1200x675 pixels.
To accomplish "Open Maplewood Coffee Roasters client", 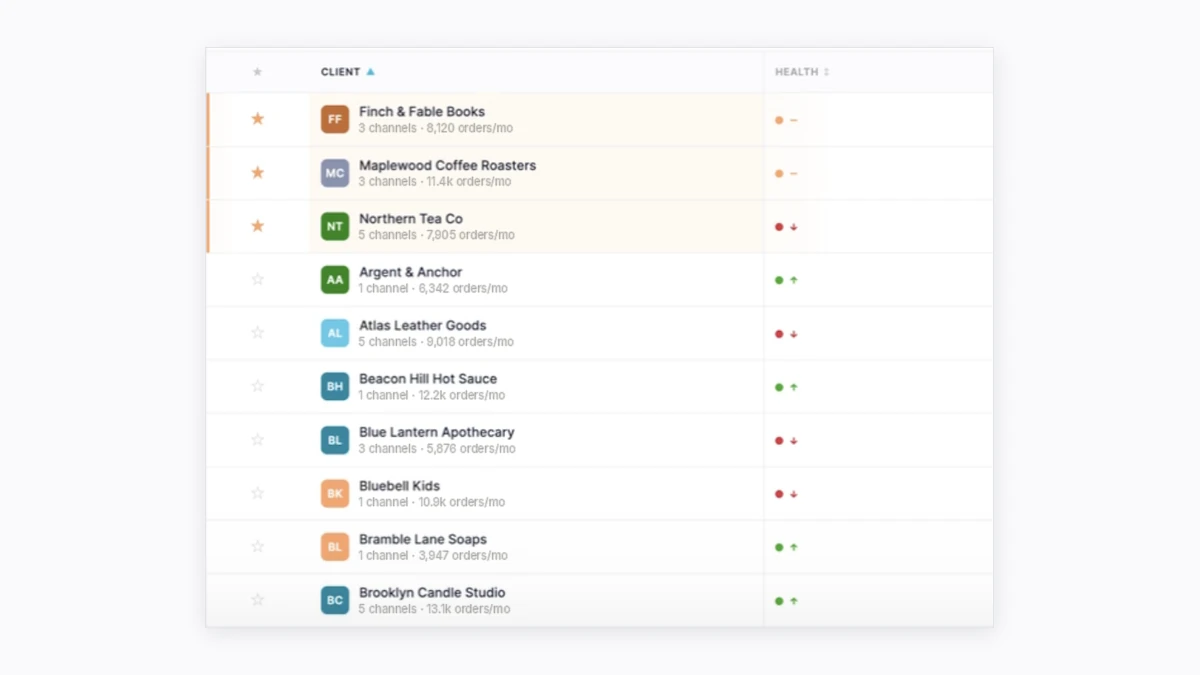I will pyautogui.click(x=447, y=165).
